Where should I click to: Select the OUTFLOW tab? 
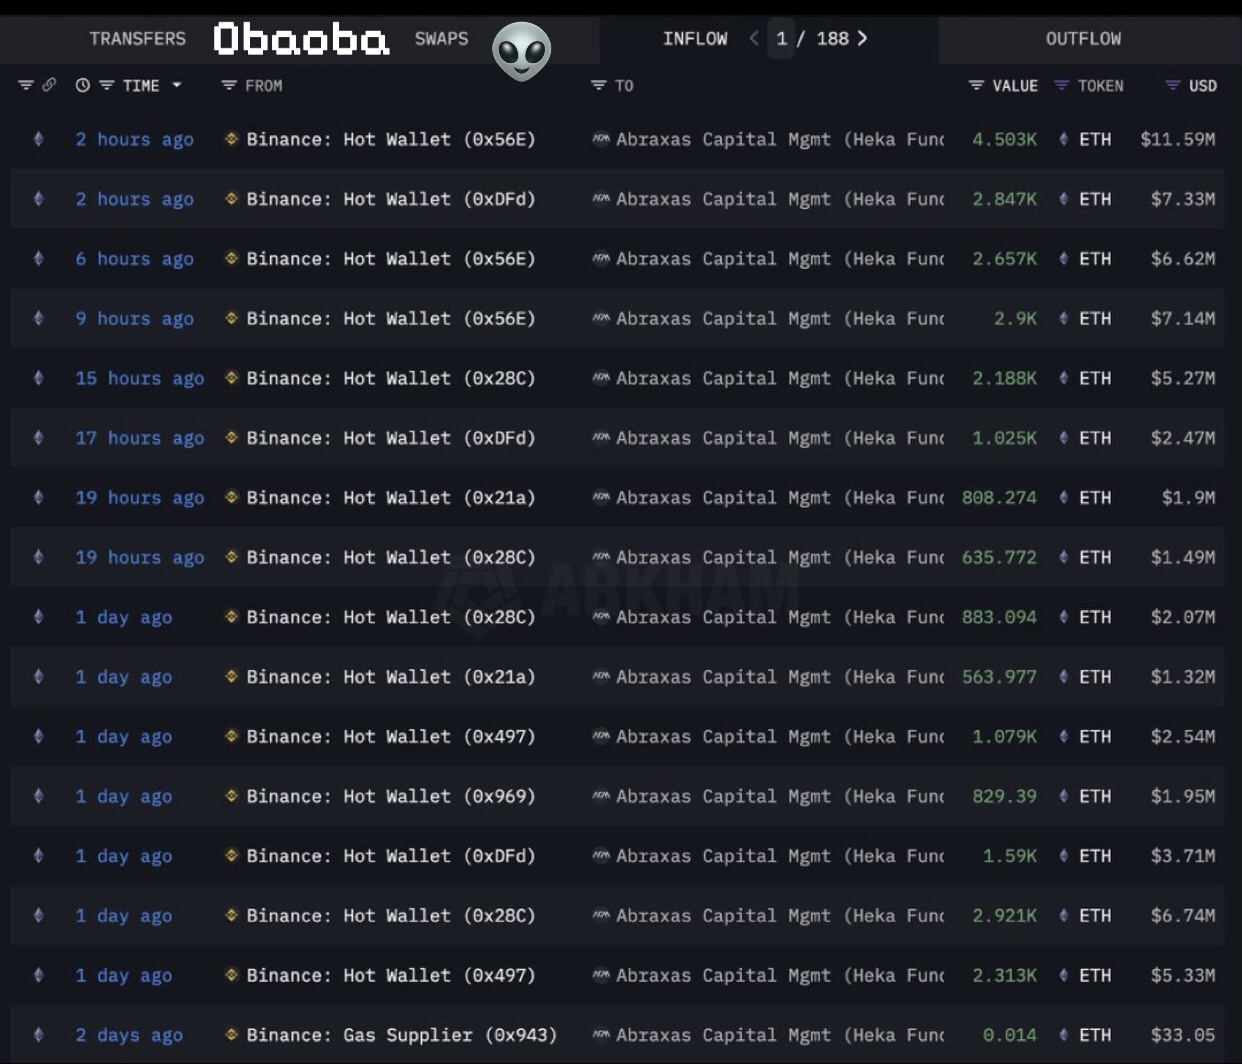coord(1083,38)
